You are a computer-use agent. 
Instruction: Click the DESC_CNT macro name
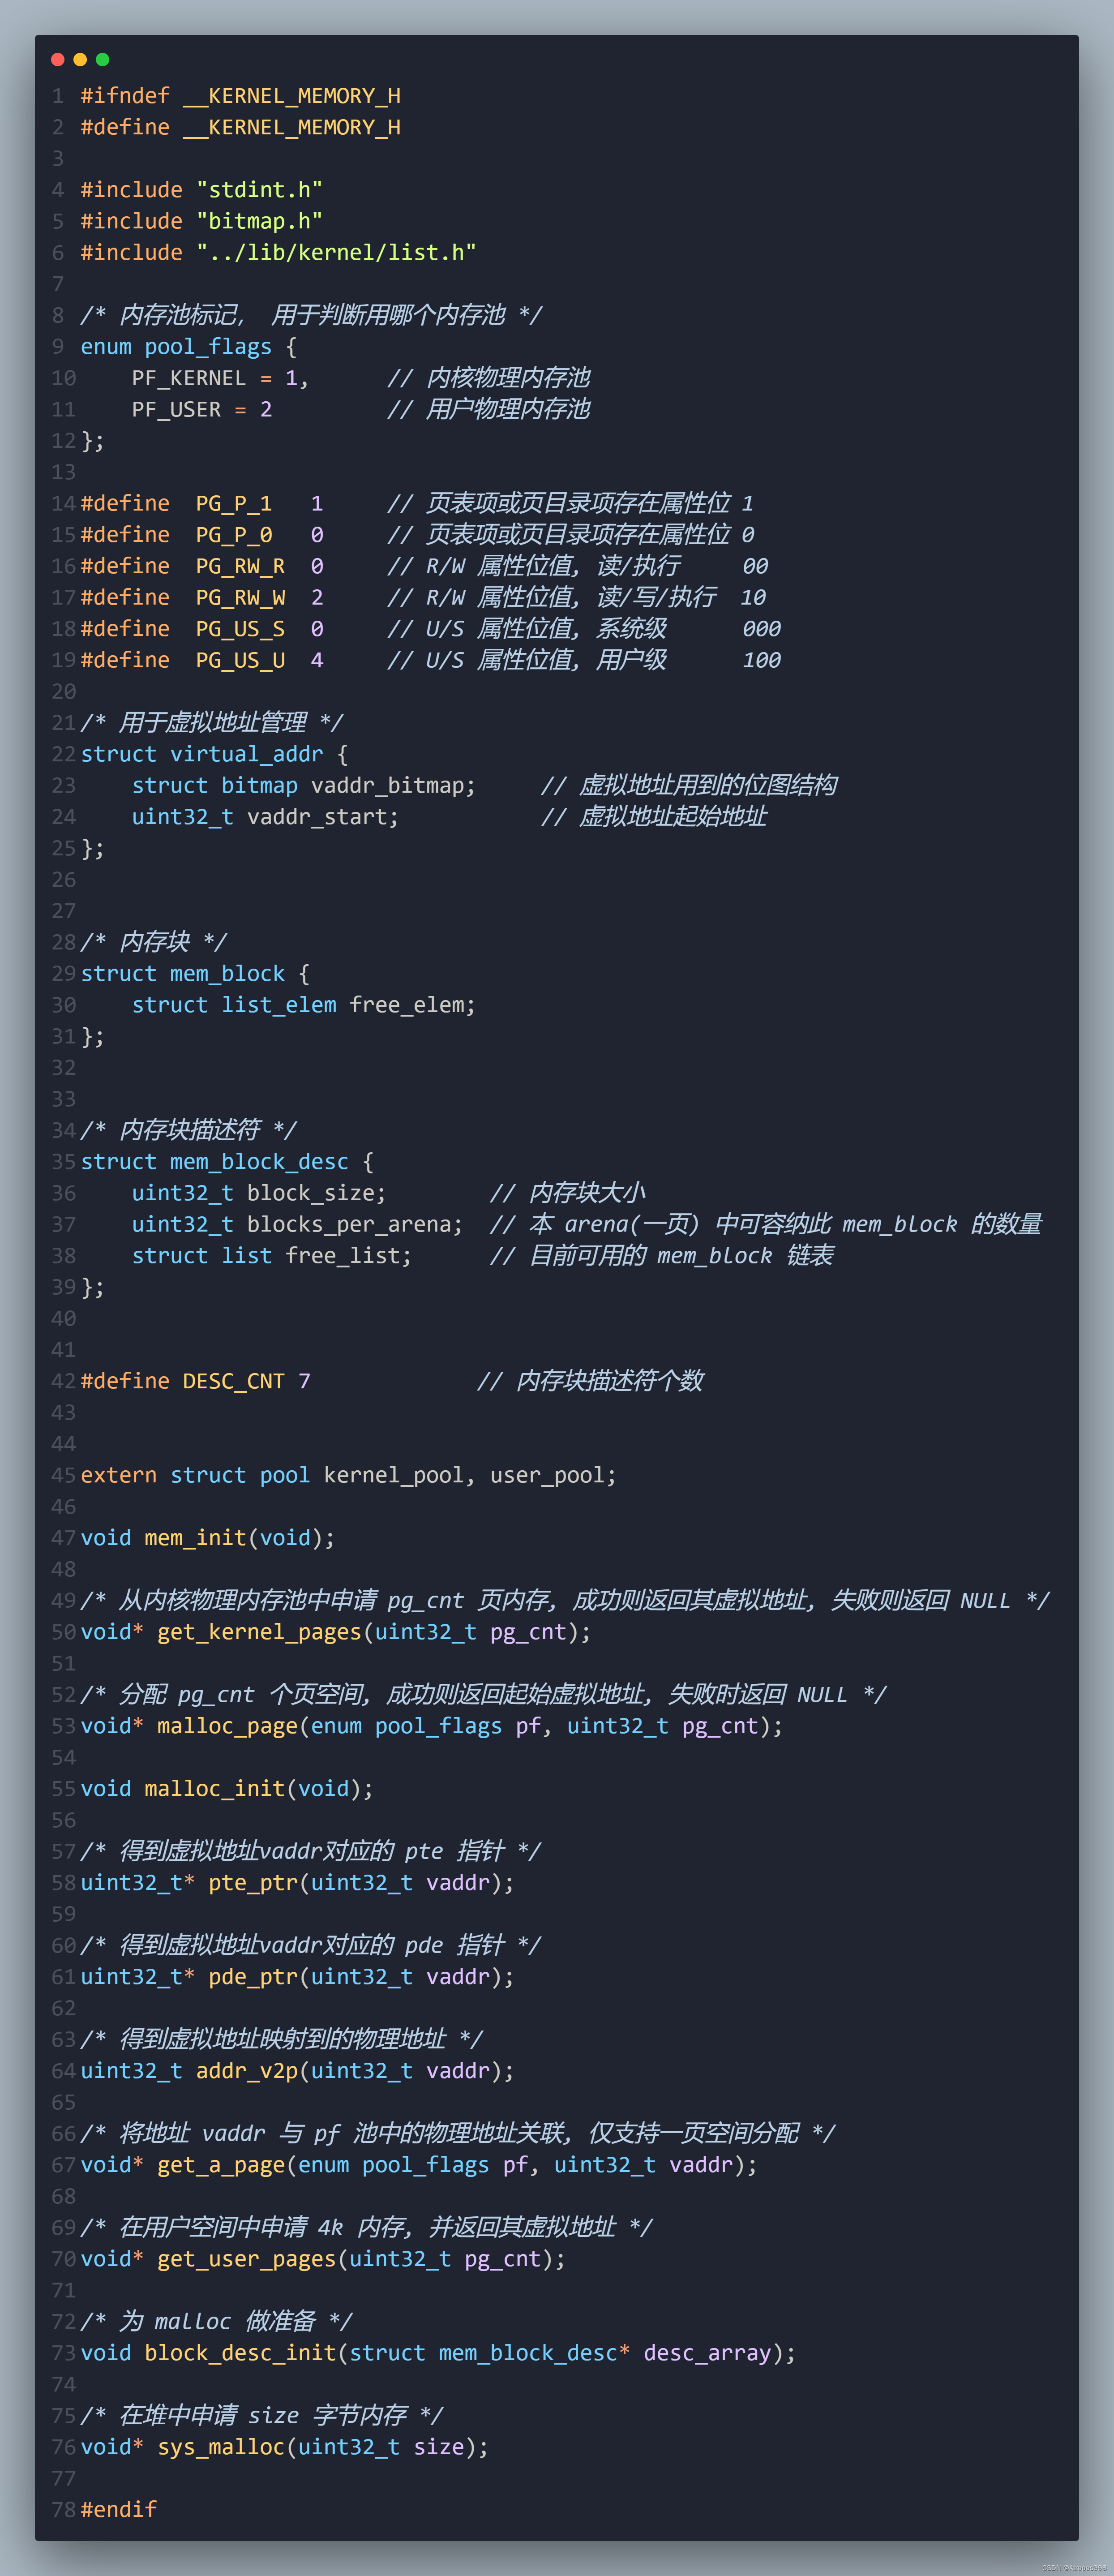pyautogui.click(x=234, y=1381)
